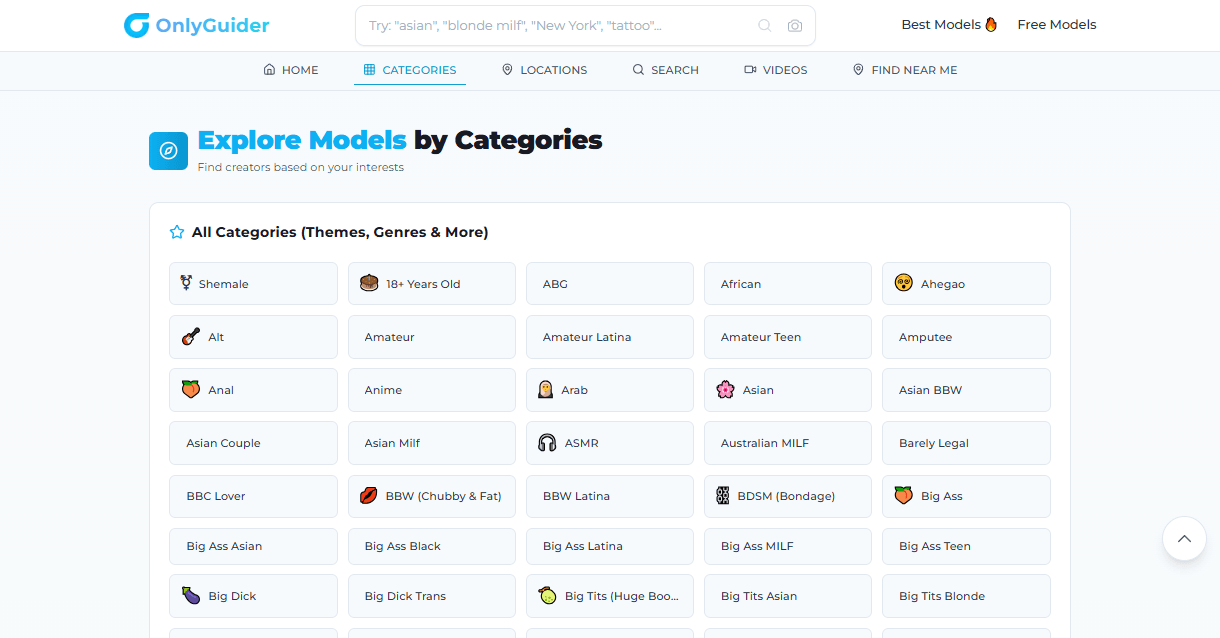Viewport: 1220px width, 638px height.
Task: Select the Categories tab
Action: (410, 70)
